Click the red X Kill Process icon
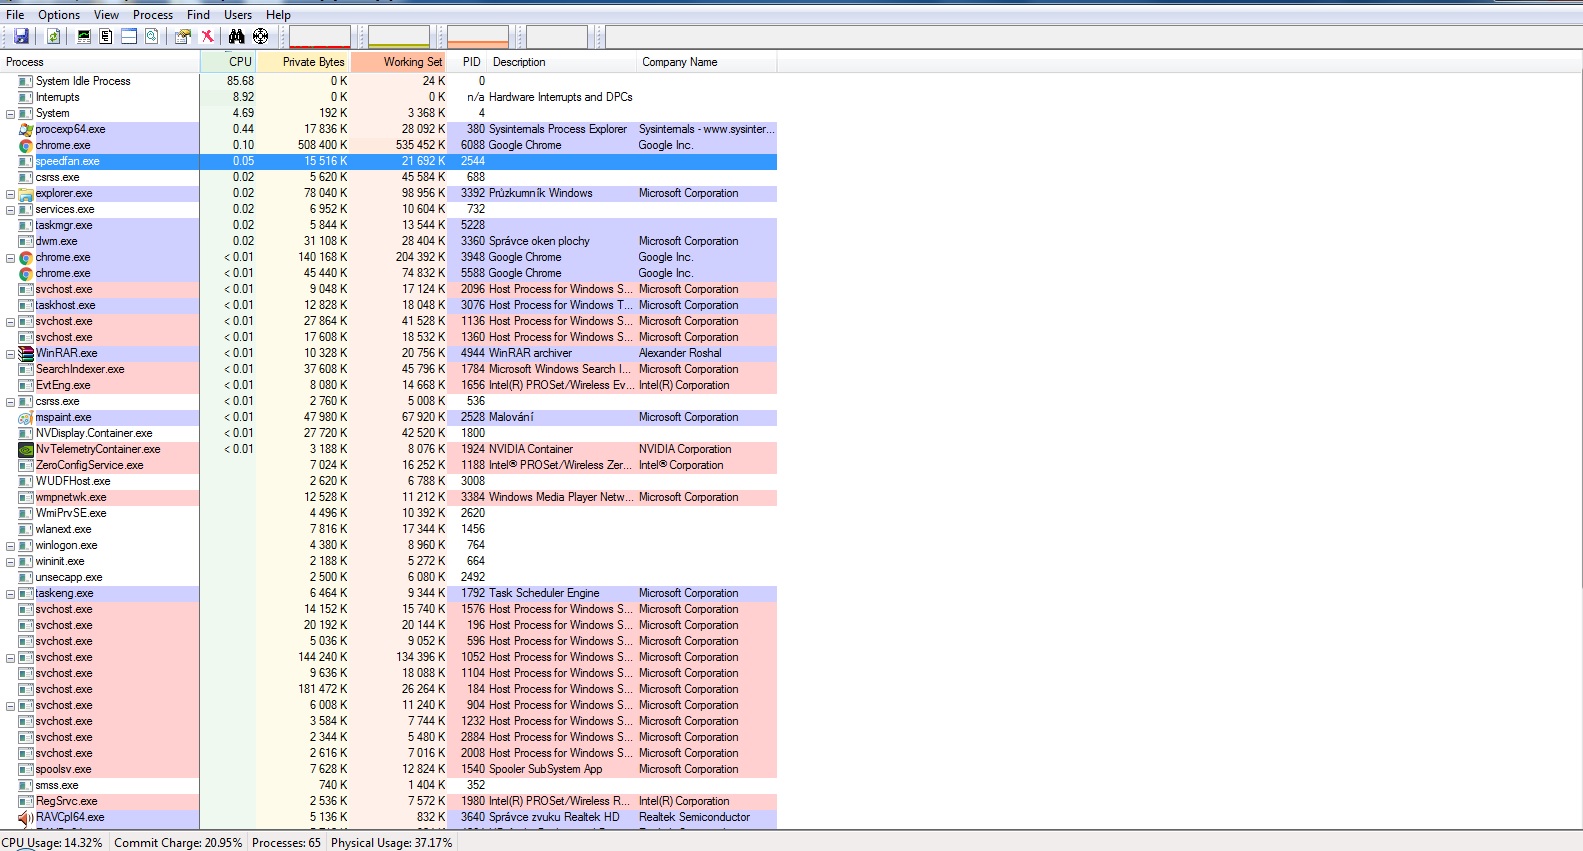Screen dimensions: 1583x851 (x=207, y=36)
